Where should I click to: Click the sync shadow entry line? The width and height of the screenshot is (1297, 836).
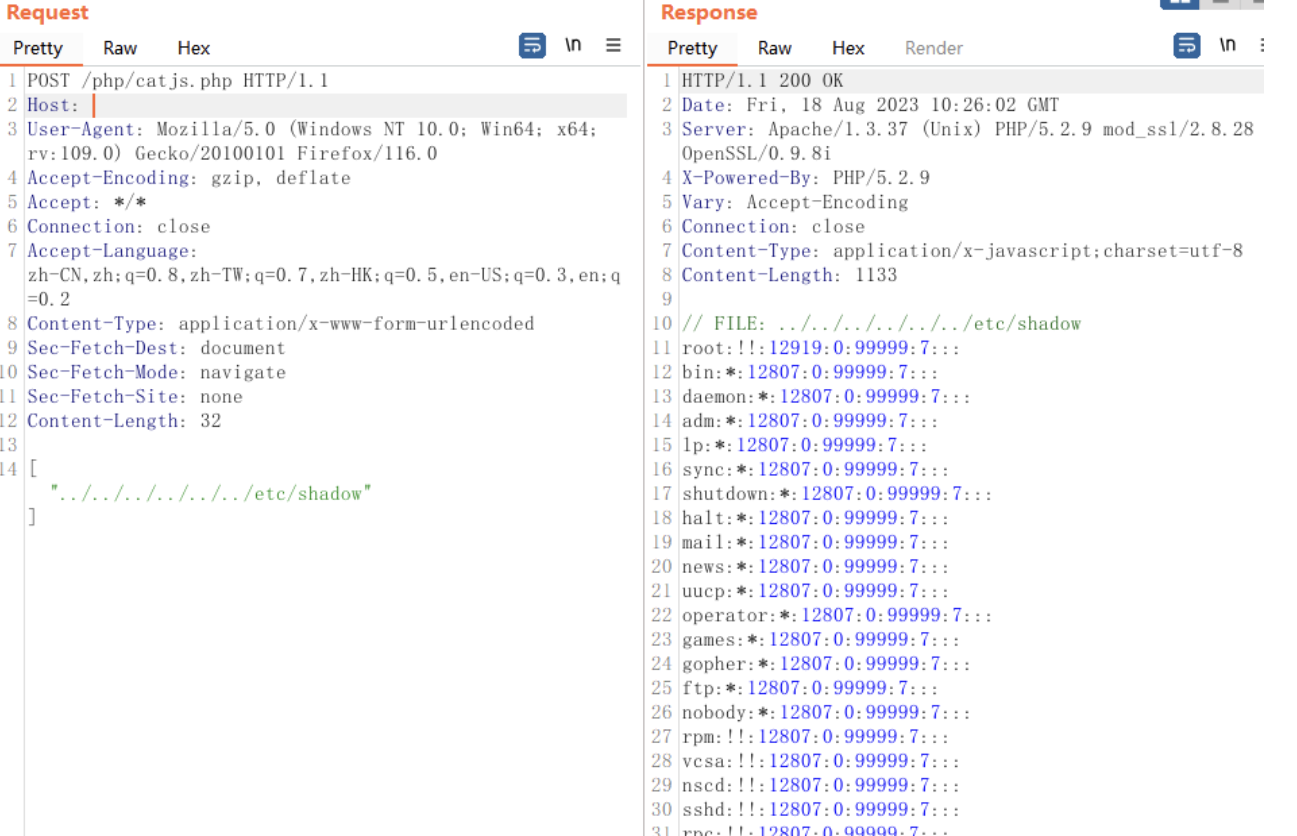(x=816, y=469)
